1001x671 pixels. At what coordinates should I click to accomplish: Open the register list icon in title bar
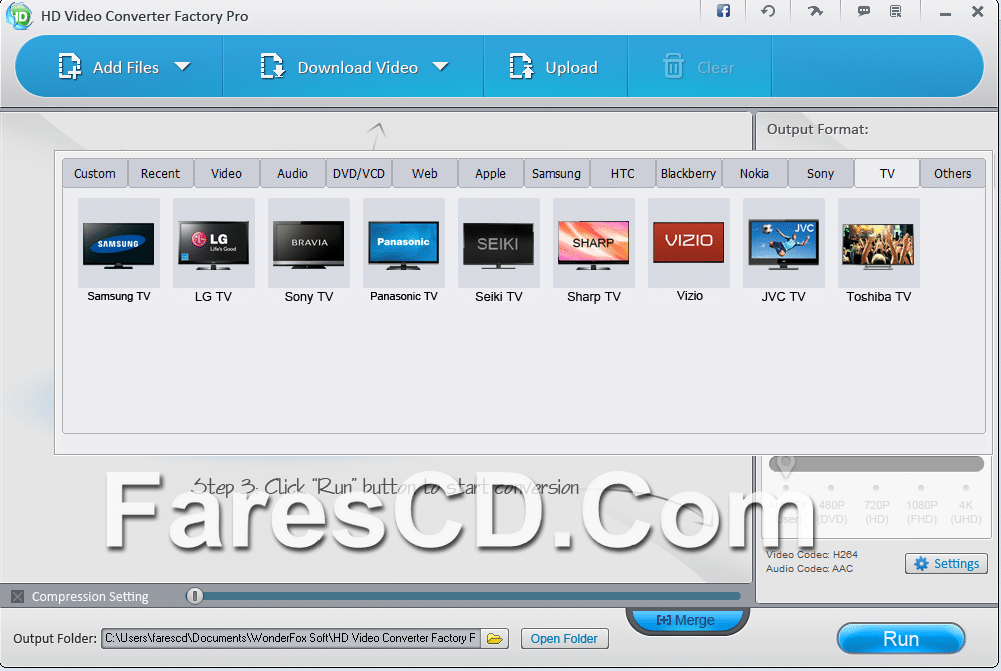click(896, 11)
